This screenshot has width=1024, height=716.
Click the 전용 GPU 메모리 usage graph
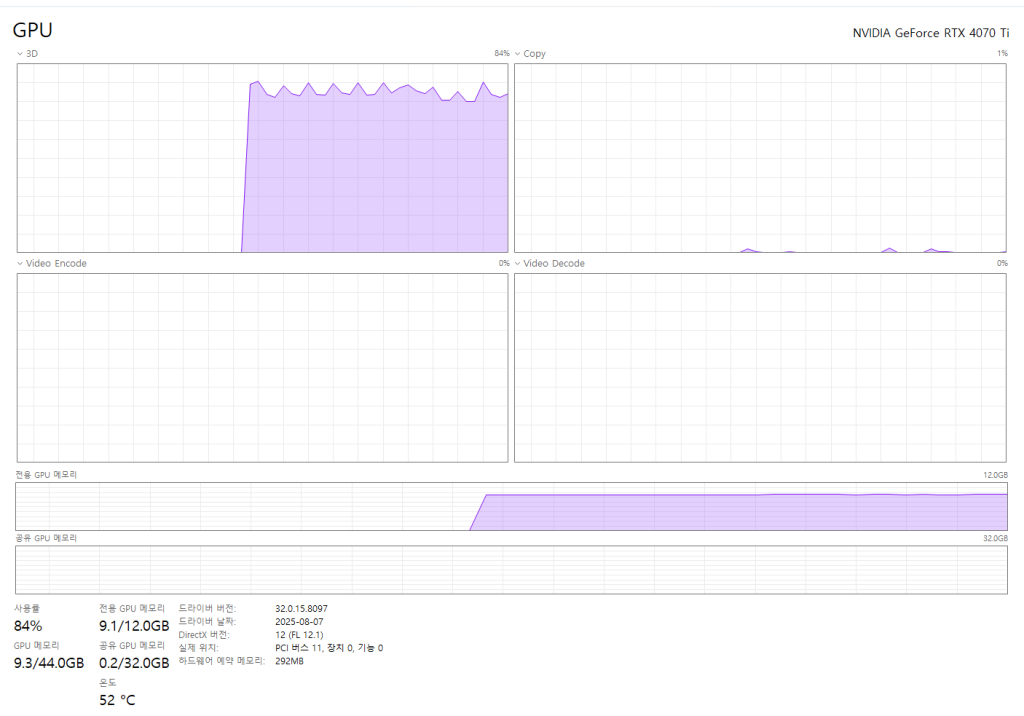click(x=511, y=506)
